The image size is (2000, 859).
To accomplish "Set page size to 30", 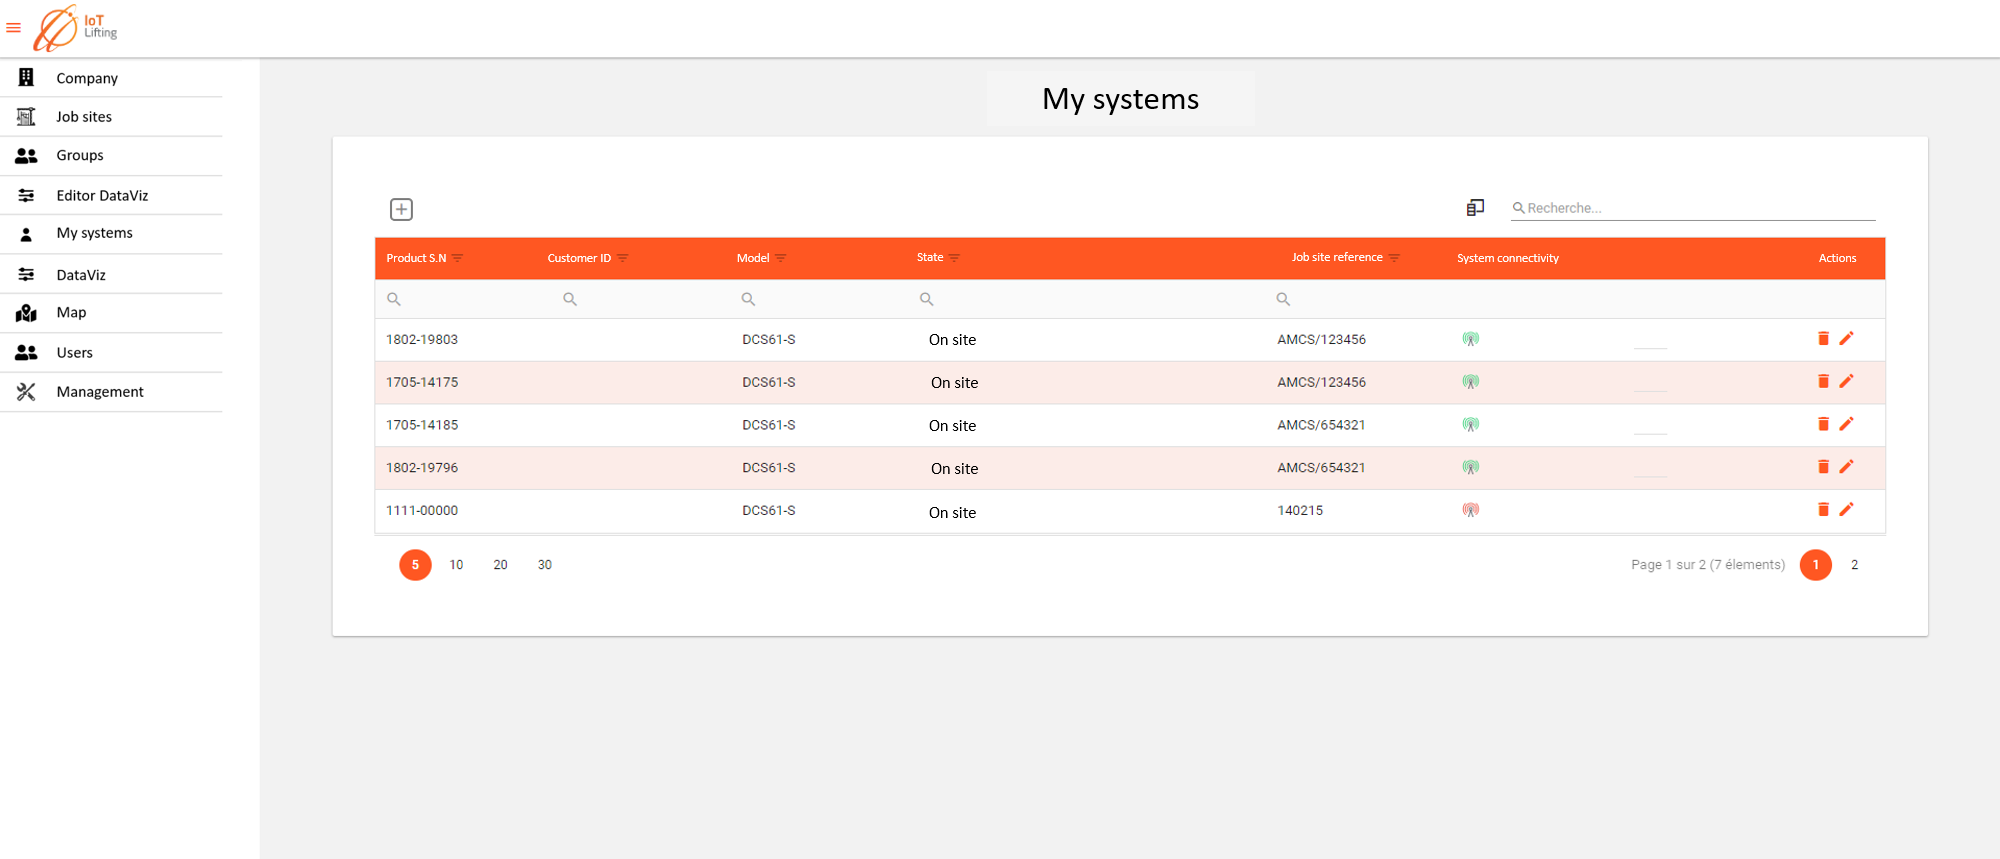I will [545, 565].
